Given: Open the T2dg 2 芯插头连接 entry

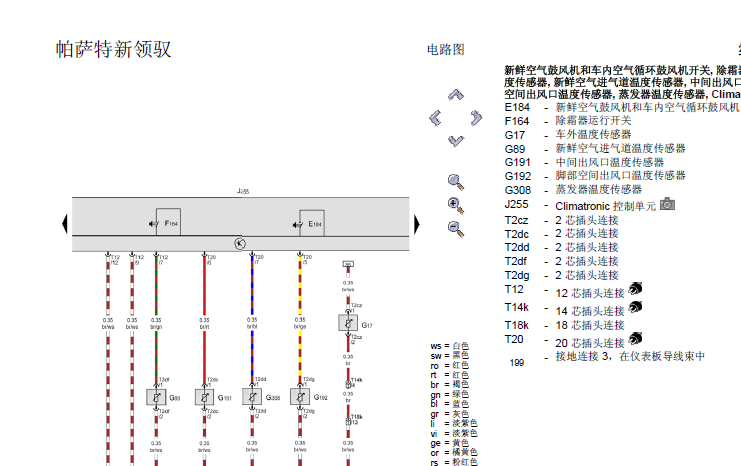Looking at the screenshot, I should 561,275.
